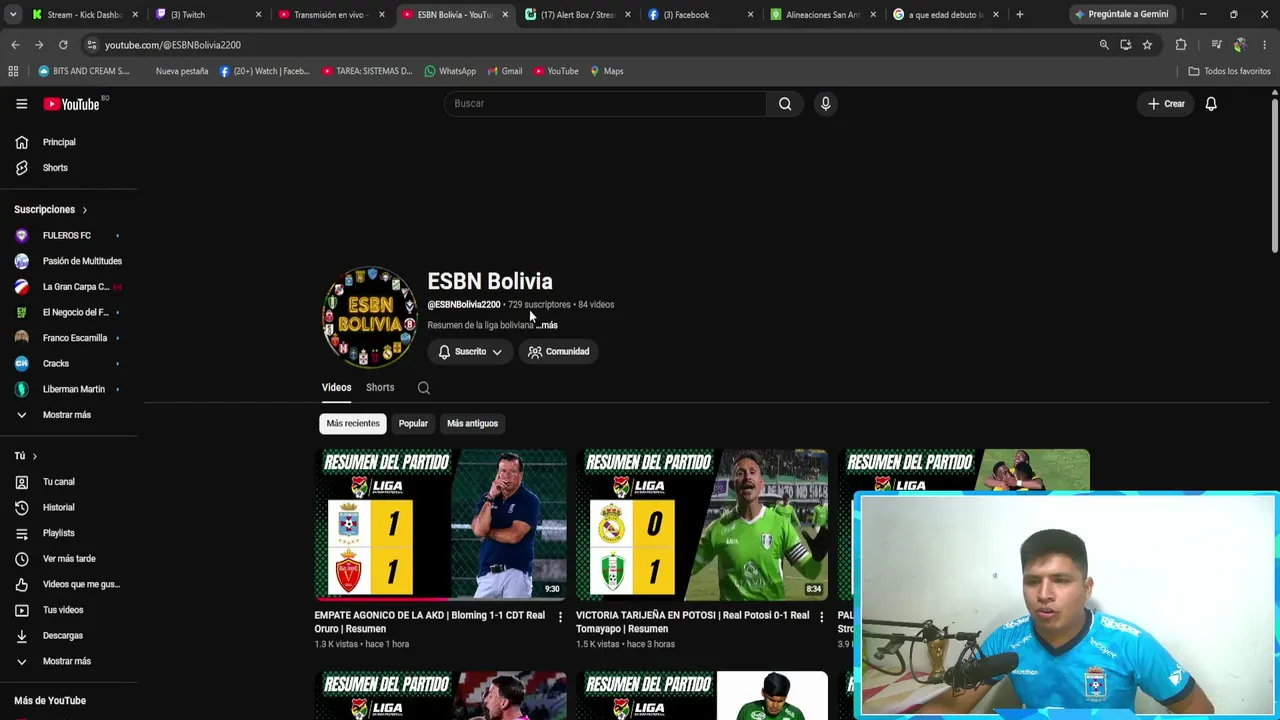
Task: Open the Maps bookmark
Action: [x=607, y=71]
